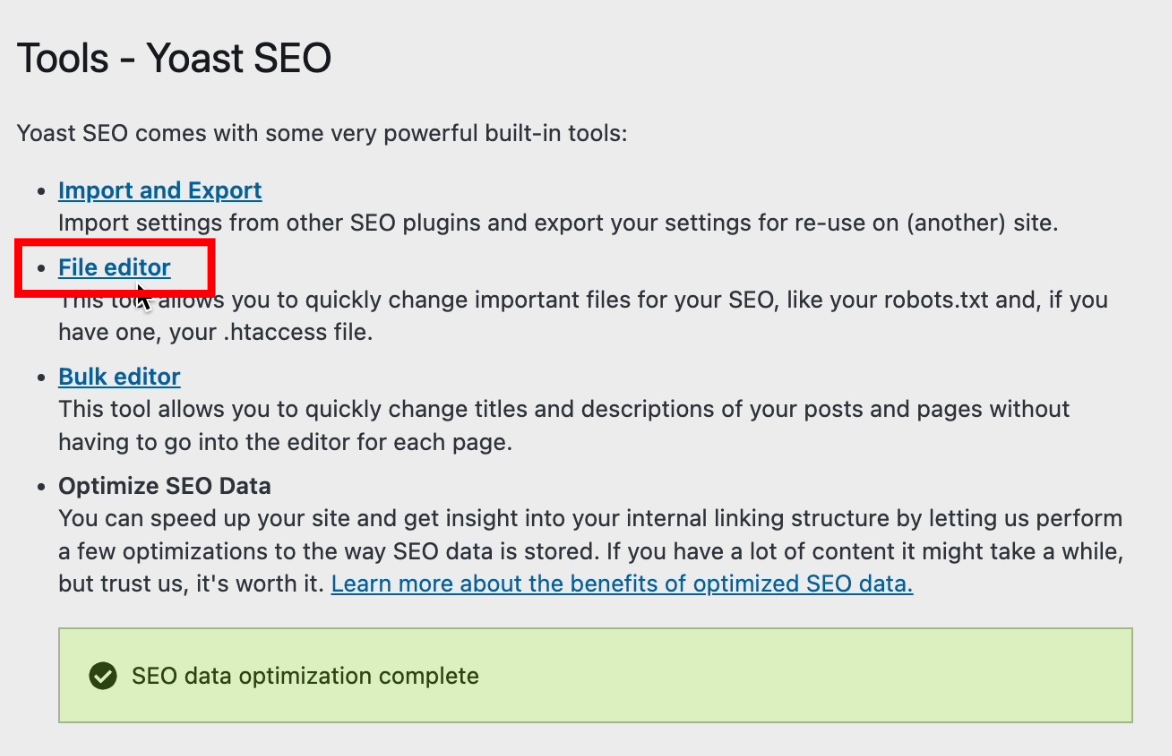Open link about benefits of optimized SEO data
The width and height of the screenshot is (1172, 756).
point(622,584)
